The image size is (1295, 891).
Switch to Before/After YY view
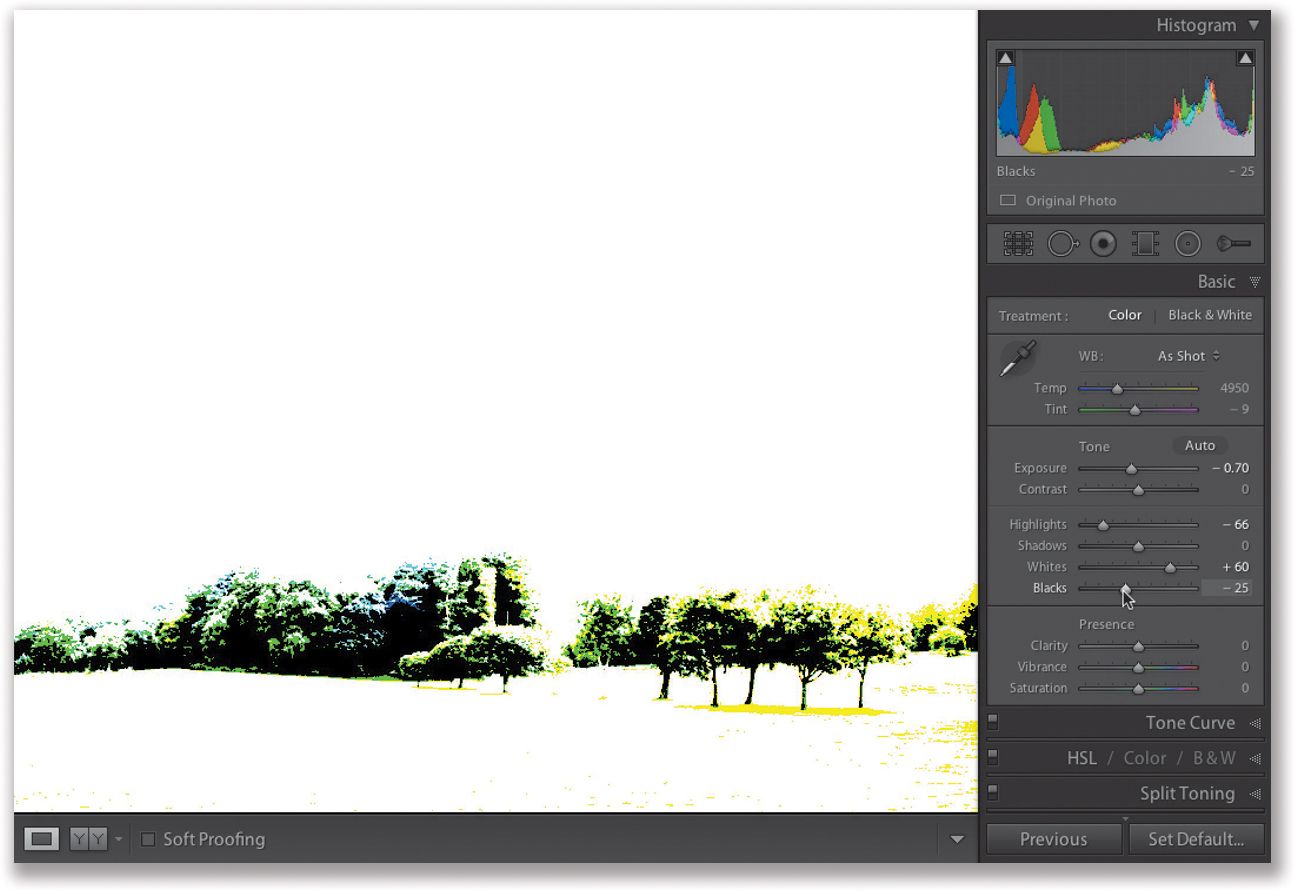pos(86,839)
